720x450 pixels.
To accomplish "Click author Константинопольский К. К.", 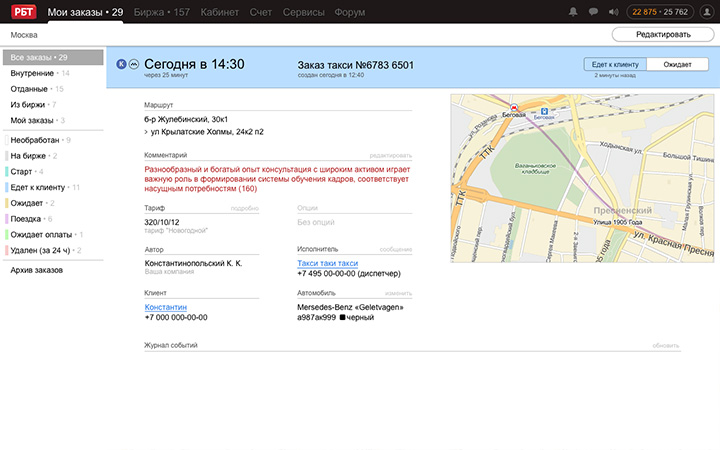I will [x=193, y=263].
